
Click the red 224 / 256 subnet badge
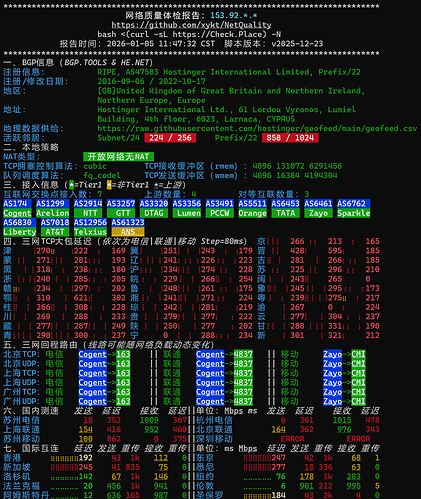[170, 138]
